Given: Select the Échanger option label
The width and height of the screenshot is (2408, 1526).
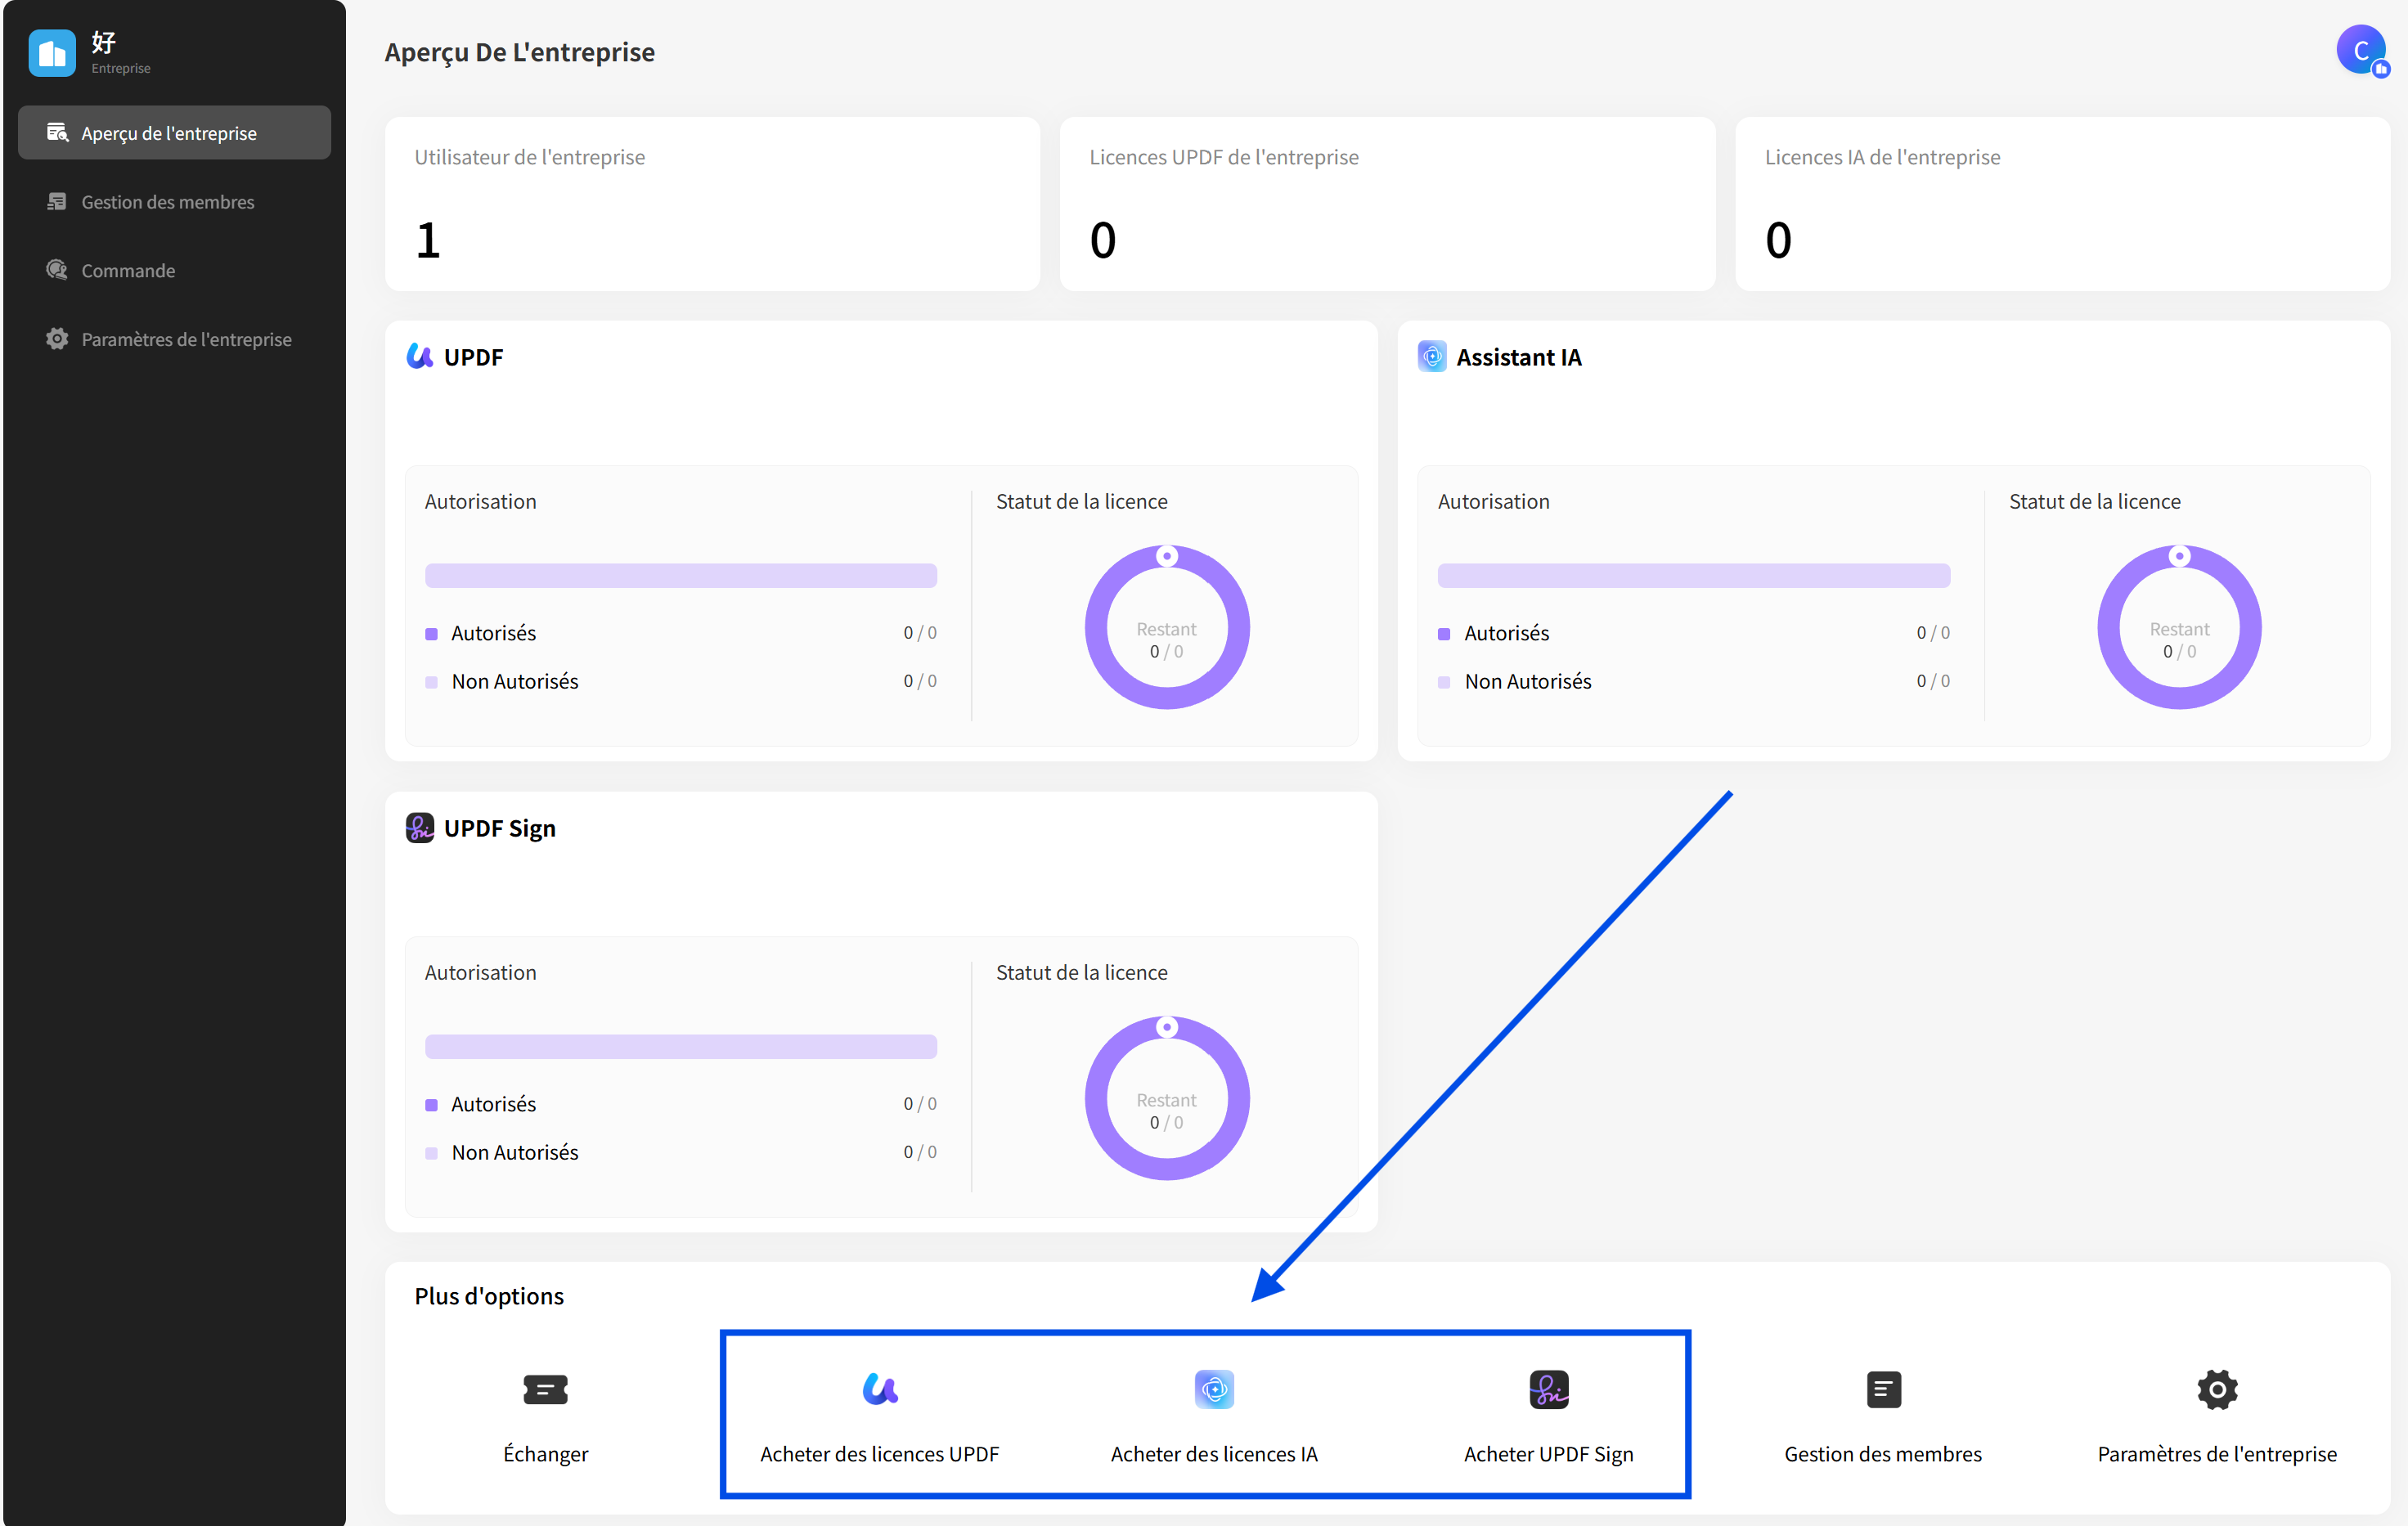Looking at the screenshot, I should [545, 1454].
